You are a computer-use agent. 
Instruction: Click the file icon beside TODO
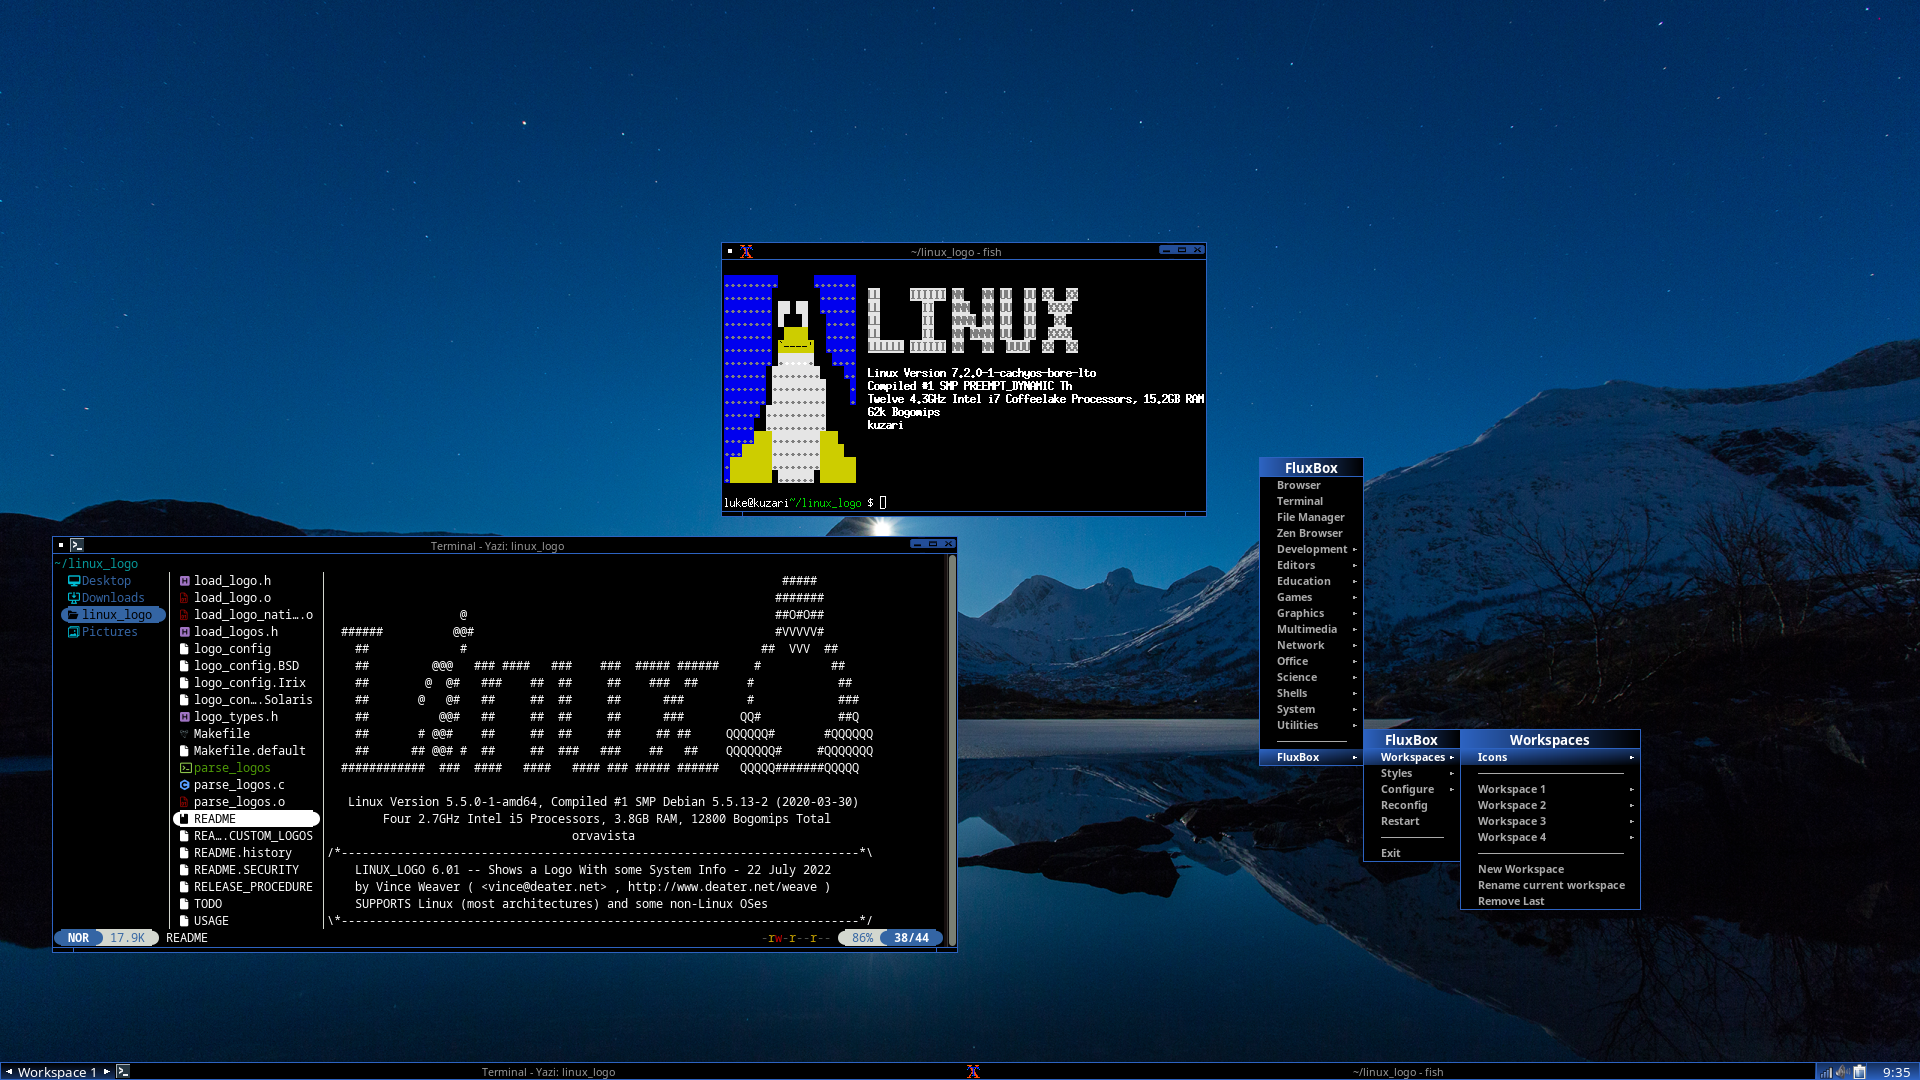coord(184,904)
